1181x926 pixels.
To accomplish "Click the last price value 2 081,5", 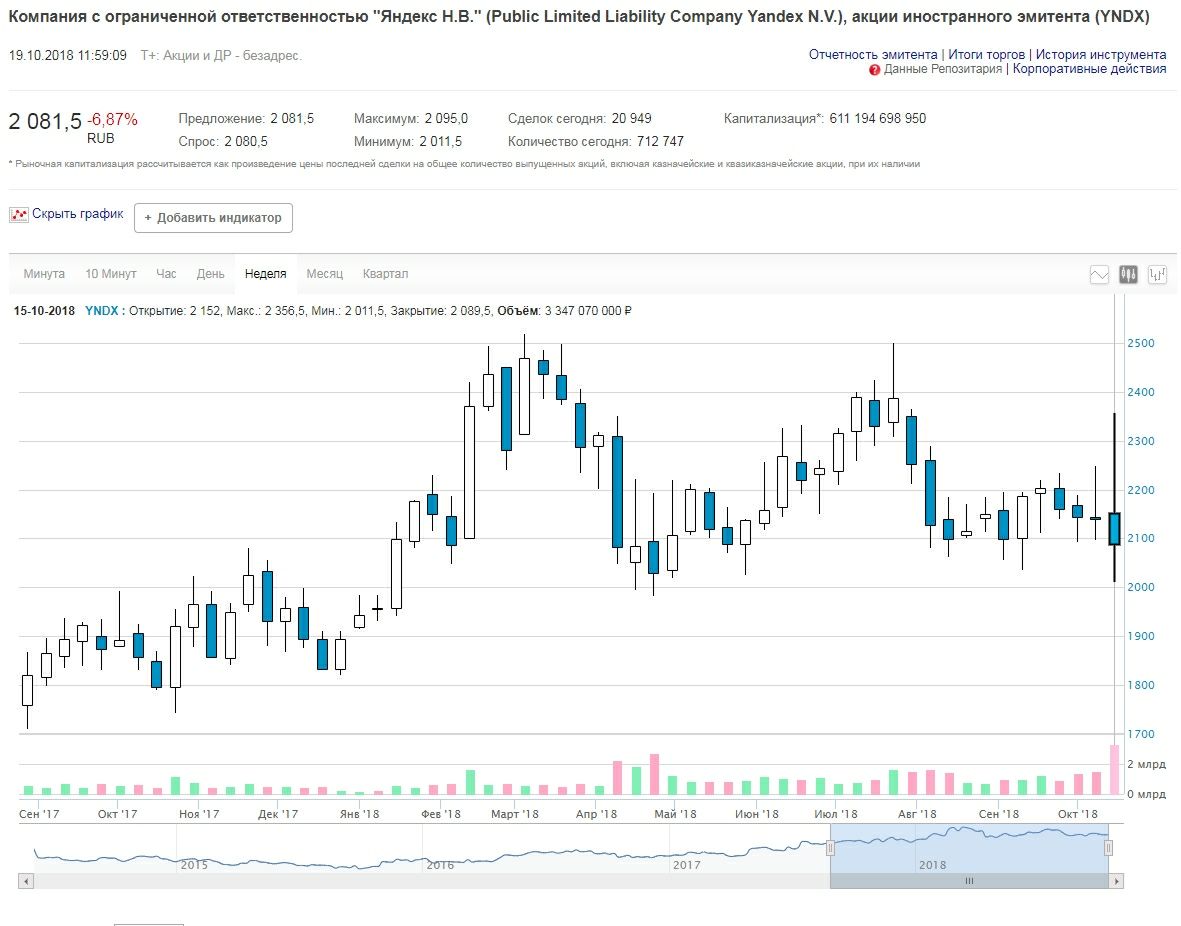I will 44,121.
